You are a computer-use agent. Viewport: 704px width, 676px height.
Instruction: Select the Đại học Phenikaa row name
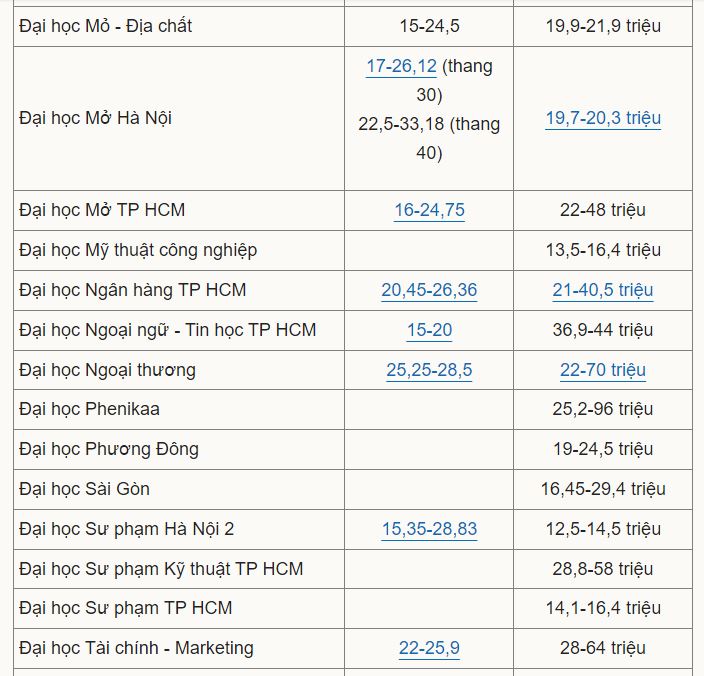(89, 409)
